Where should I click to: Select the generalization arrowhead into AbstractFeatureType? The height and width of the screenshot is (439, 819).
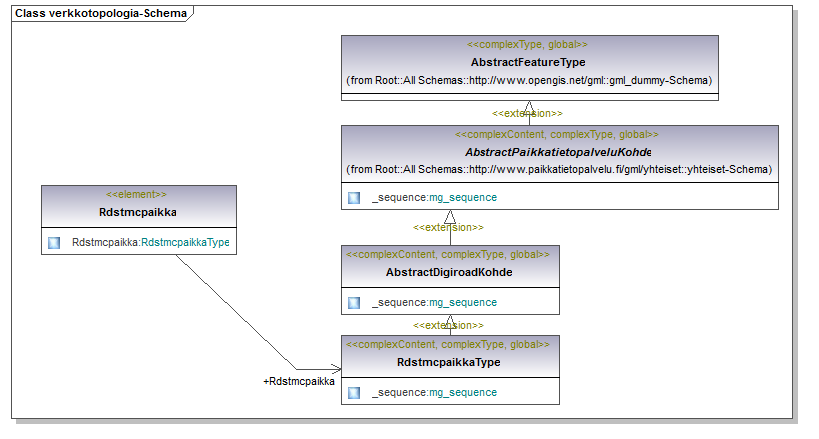529,107
